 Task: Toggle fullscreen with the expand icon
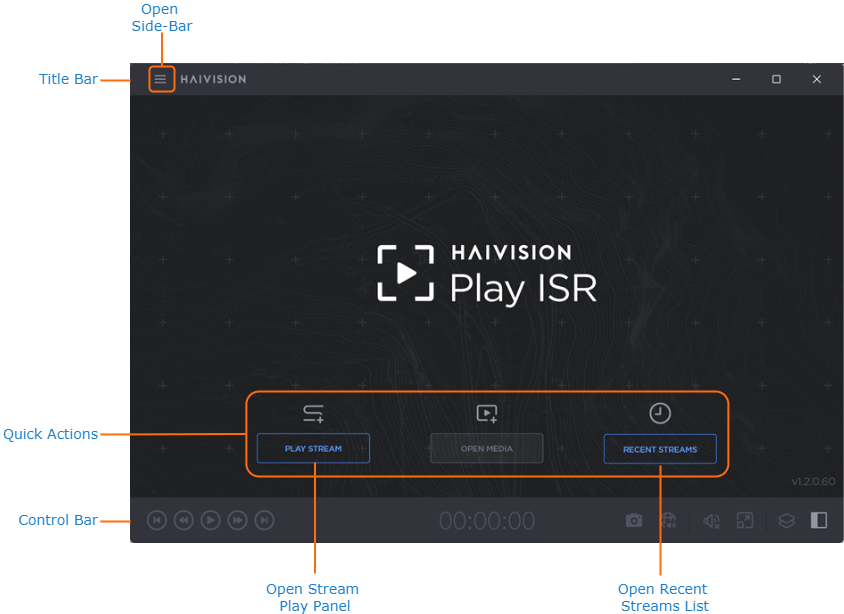point(745,520)
